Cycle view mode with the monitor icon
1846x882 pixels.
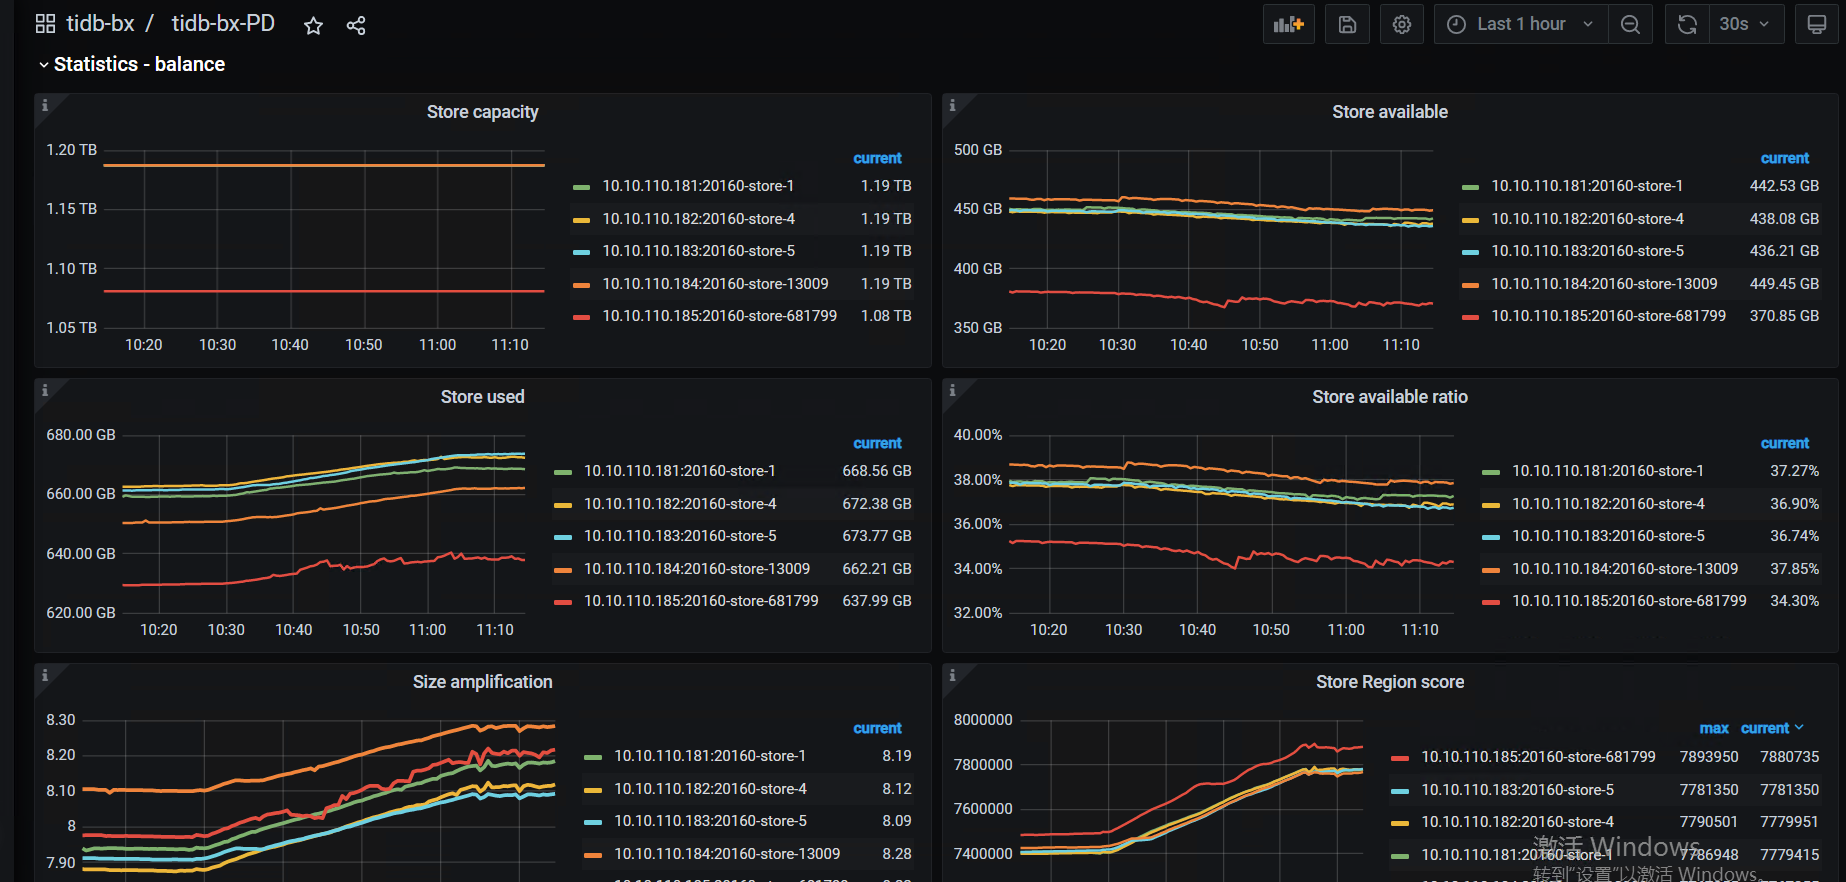point(1816,24)
